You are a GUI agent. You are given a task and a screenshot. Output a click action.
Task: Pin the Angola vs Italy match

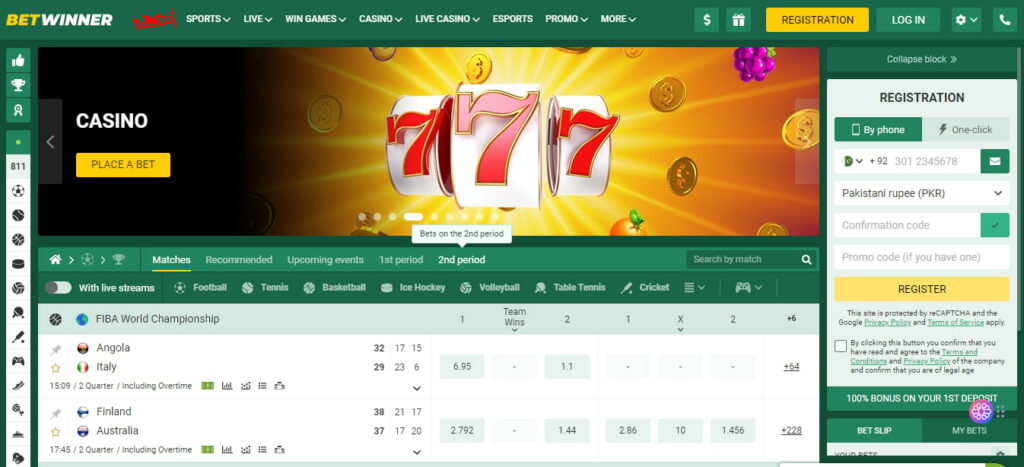[56, 349]
